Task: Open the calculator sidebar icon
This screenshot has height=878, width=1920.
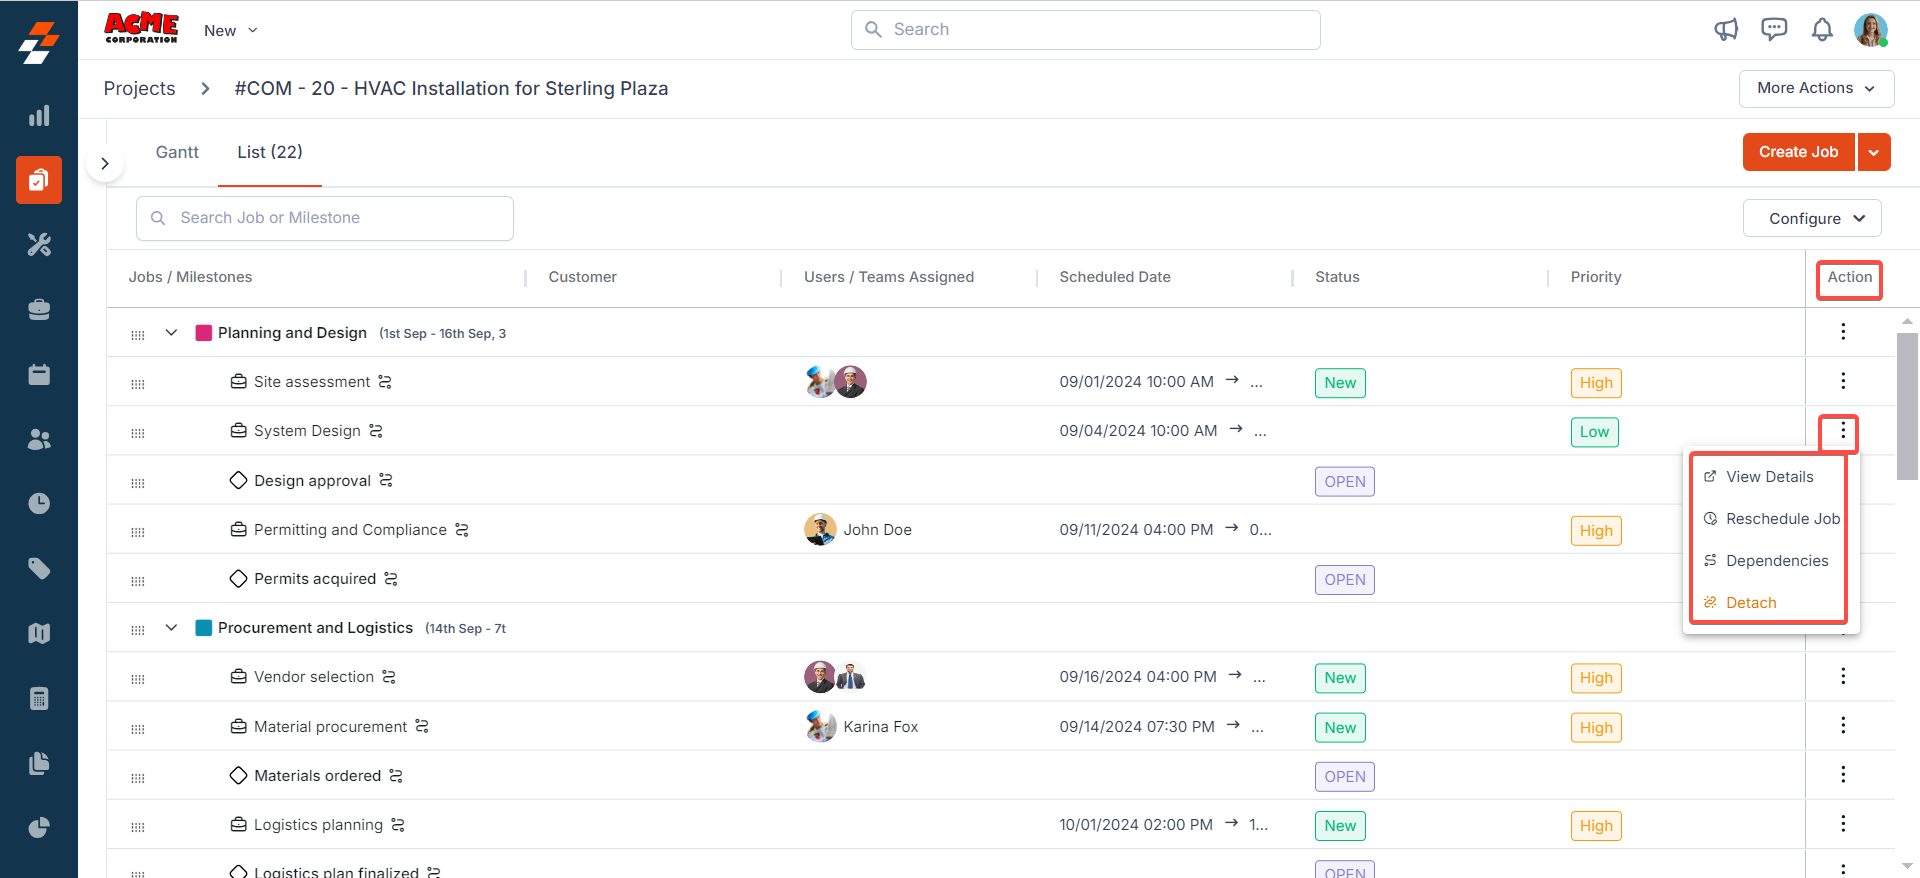Action: tap(39, 698)
